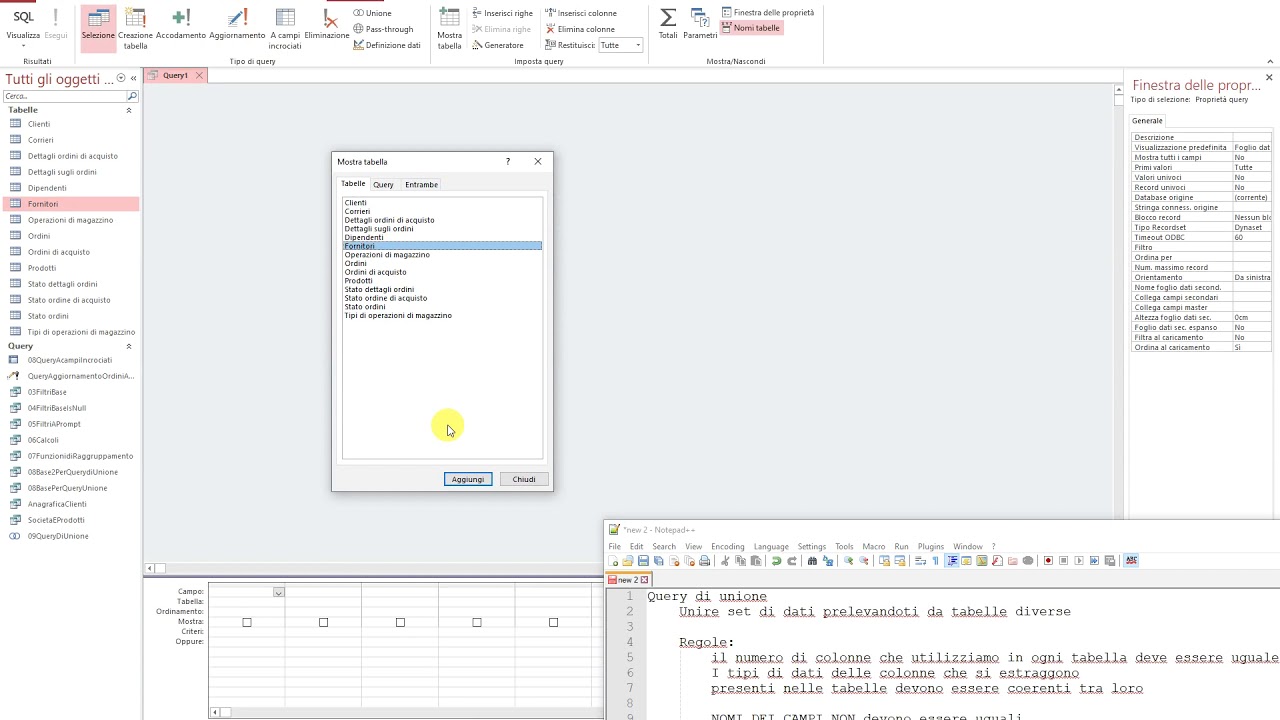Click spell-check ABC icon in Notepad++
Screen dimensions: 1280x720
[x=1131, y=561]
